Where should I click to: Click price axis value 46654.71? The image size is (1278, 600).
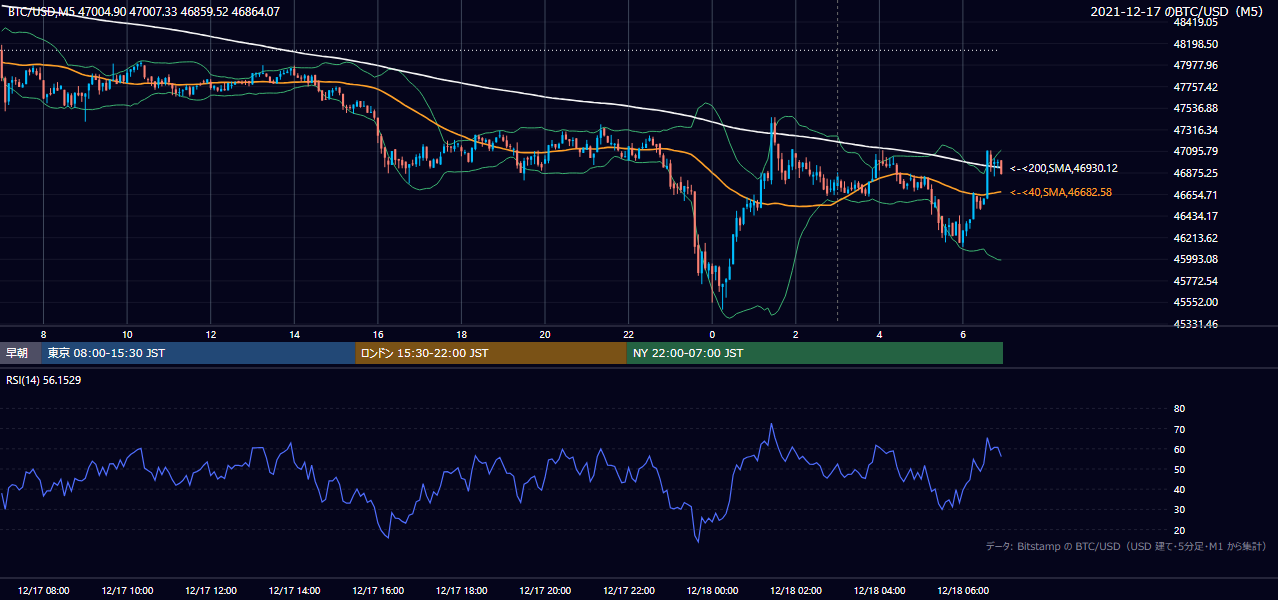pyautogui.click(x=1195, y=195)
